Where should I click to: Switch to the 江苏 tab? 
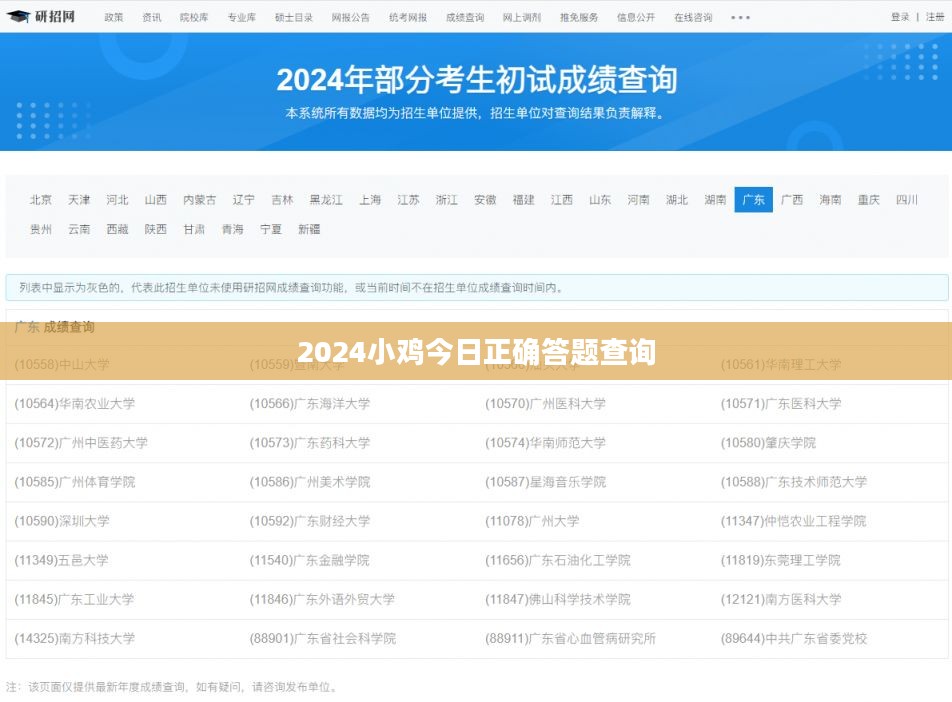(408, 200)
